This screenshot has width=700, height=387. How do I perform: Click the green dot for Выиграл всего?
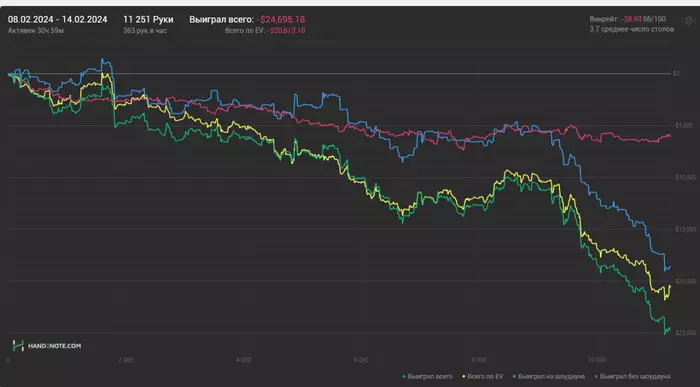pos(404,377)
